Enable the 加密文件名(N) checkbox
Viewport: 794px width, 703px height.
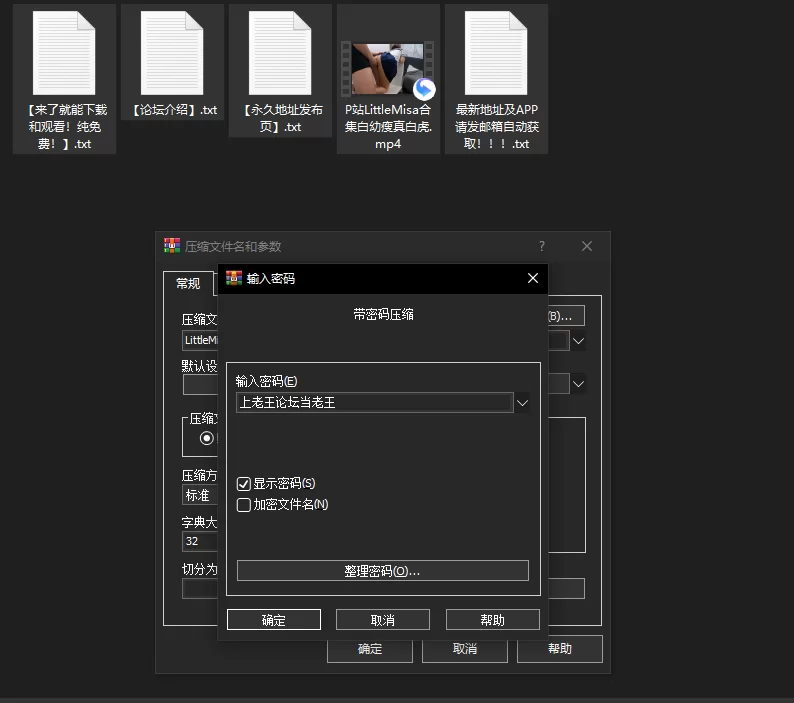tap(244, 505)
